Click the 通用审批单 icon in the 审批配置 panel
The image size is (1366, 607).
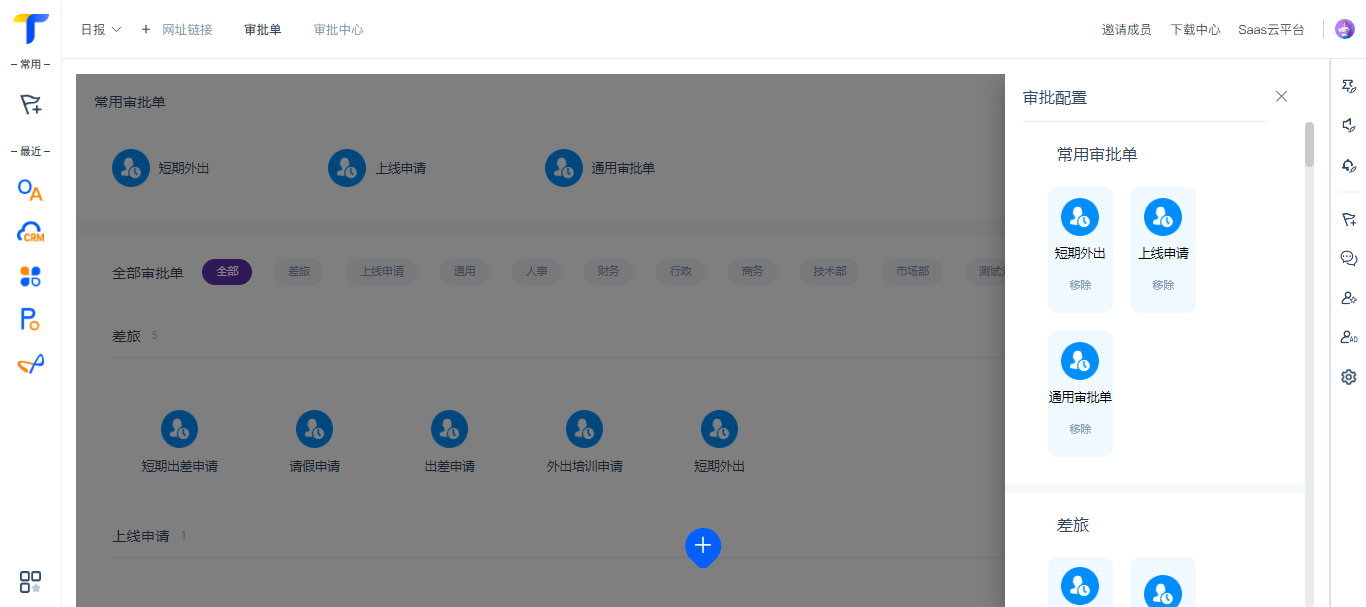[1080, 361]
